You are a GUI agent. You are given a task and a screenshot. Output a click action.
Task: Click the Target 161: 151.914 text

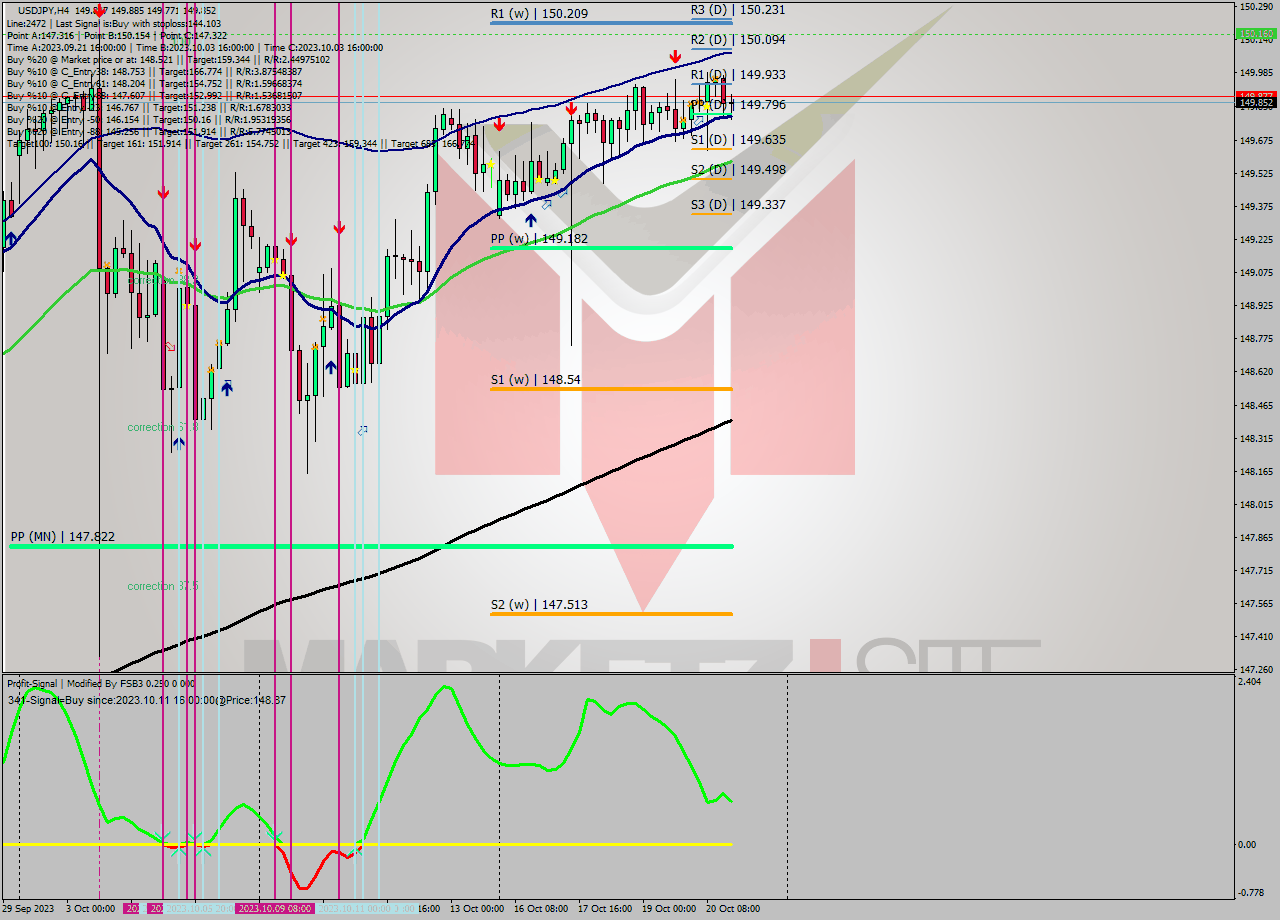(139, 144)
